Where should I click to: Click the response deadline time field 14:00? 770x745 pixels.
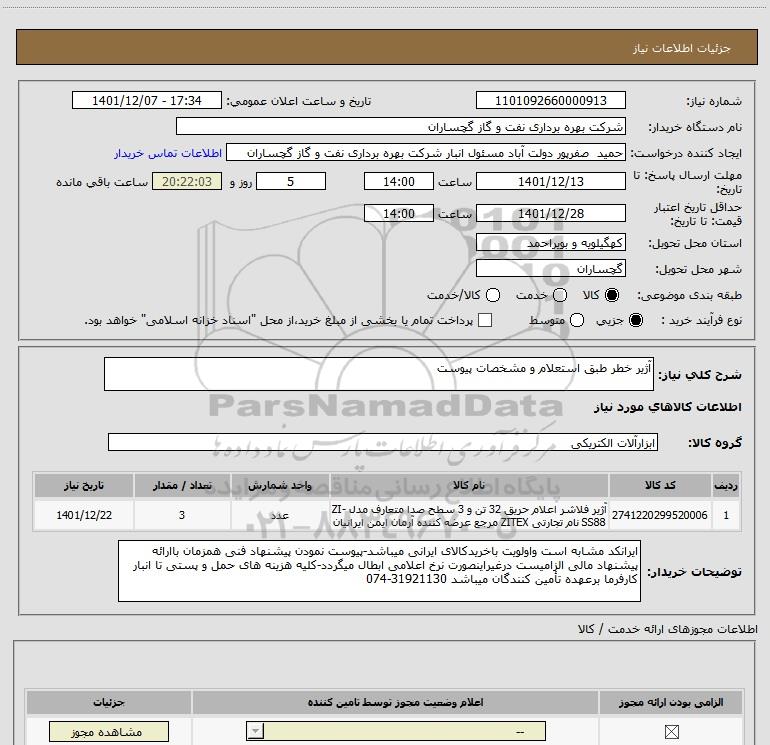pos(399,181)
